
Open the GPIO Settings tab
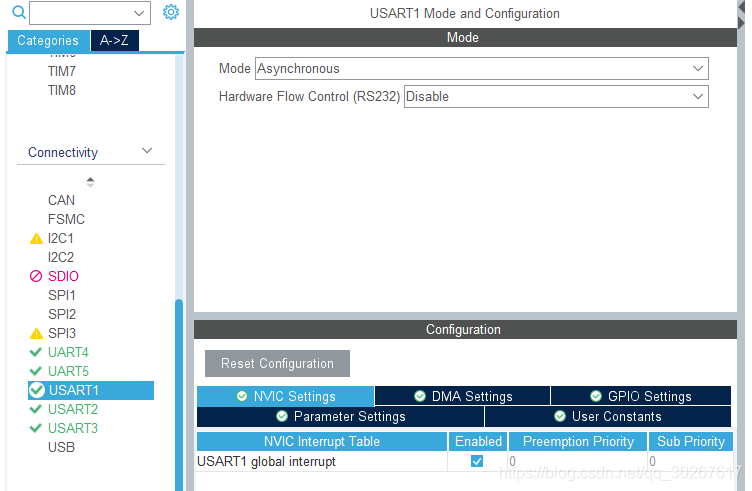(641, 396)
